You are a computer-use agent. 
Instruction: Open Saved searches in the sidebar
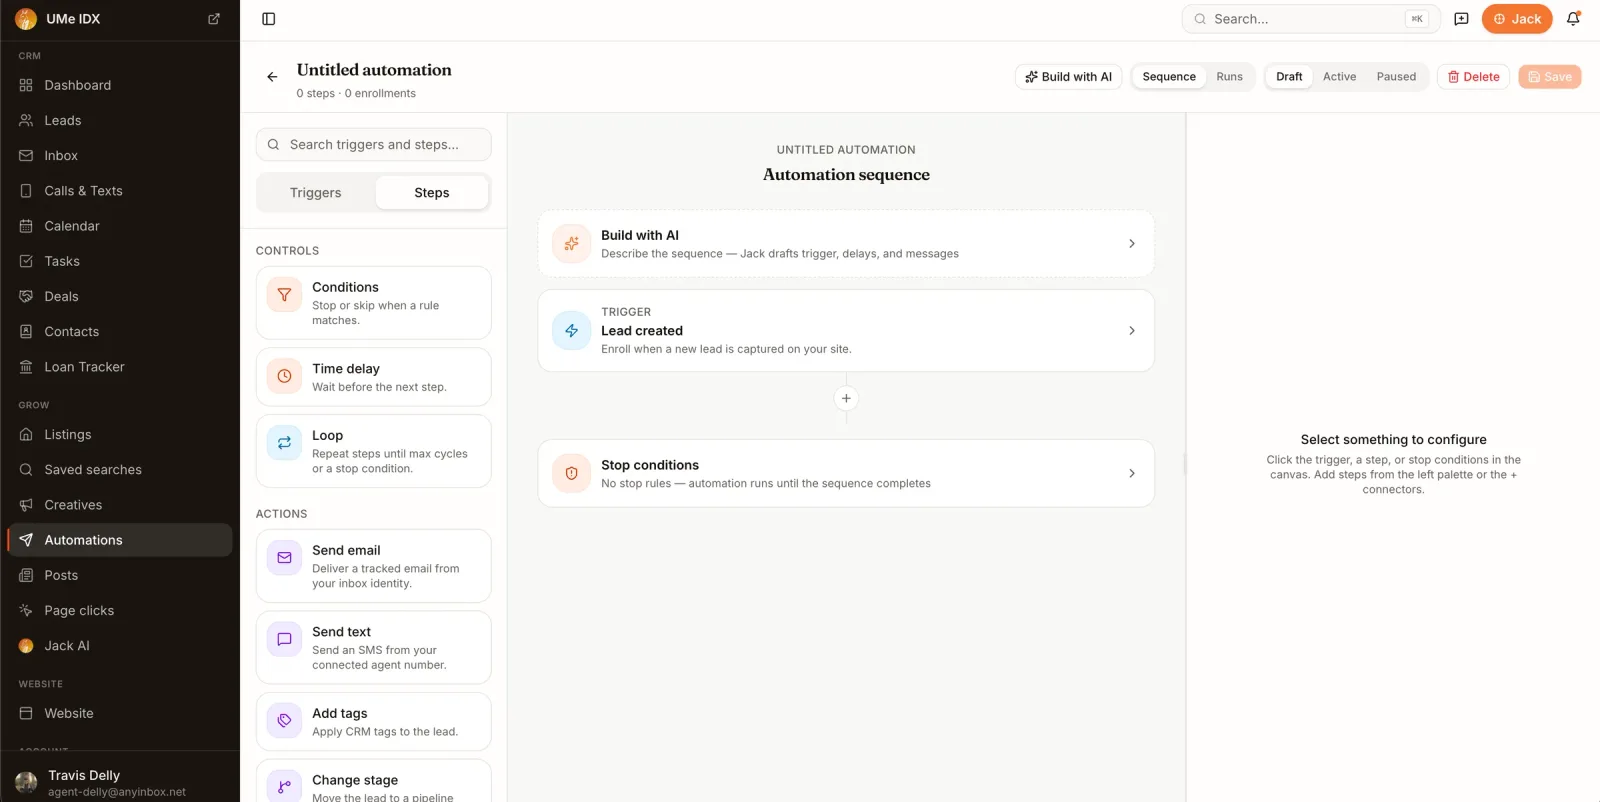click(120, 470)
